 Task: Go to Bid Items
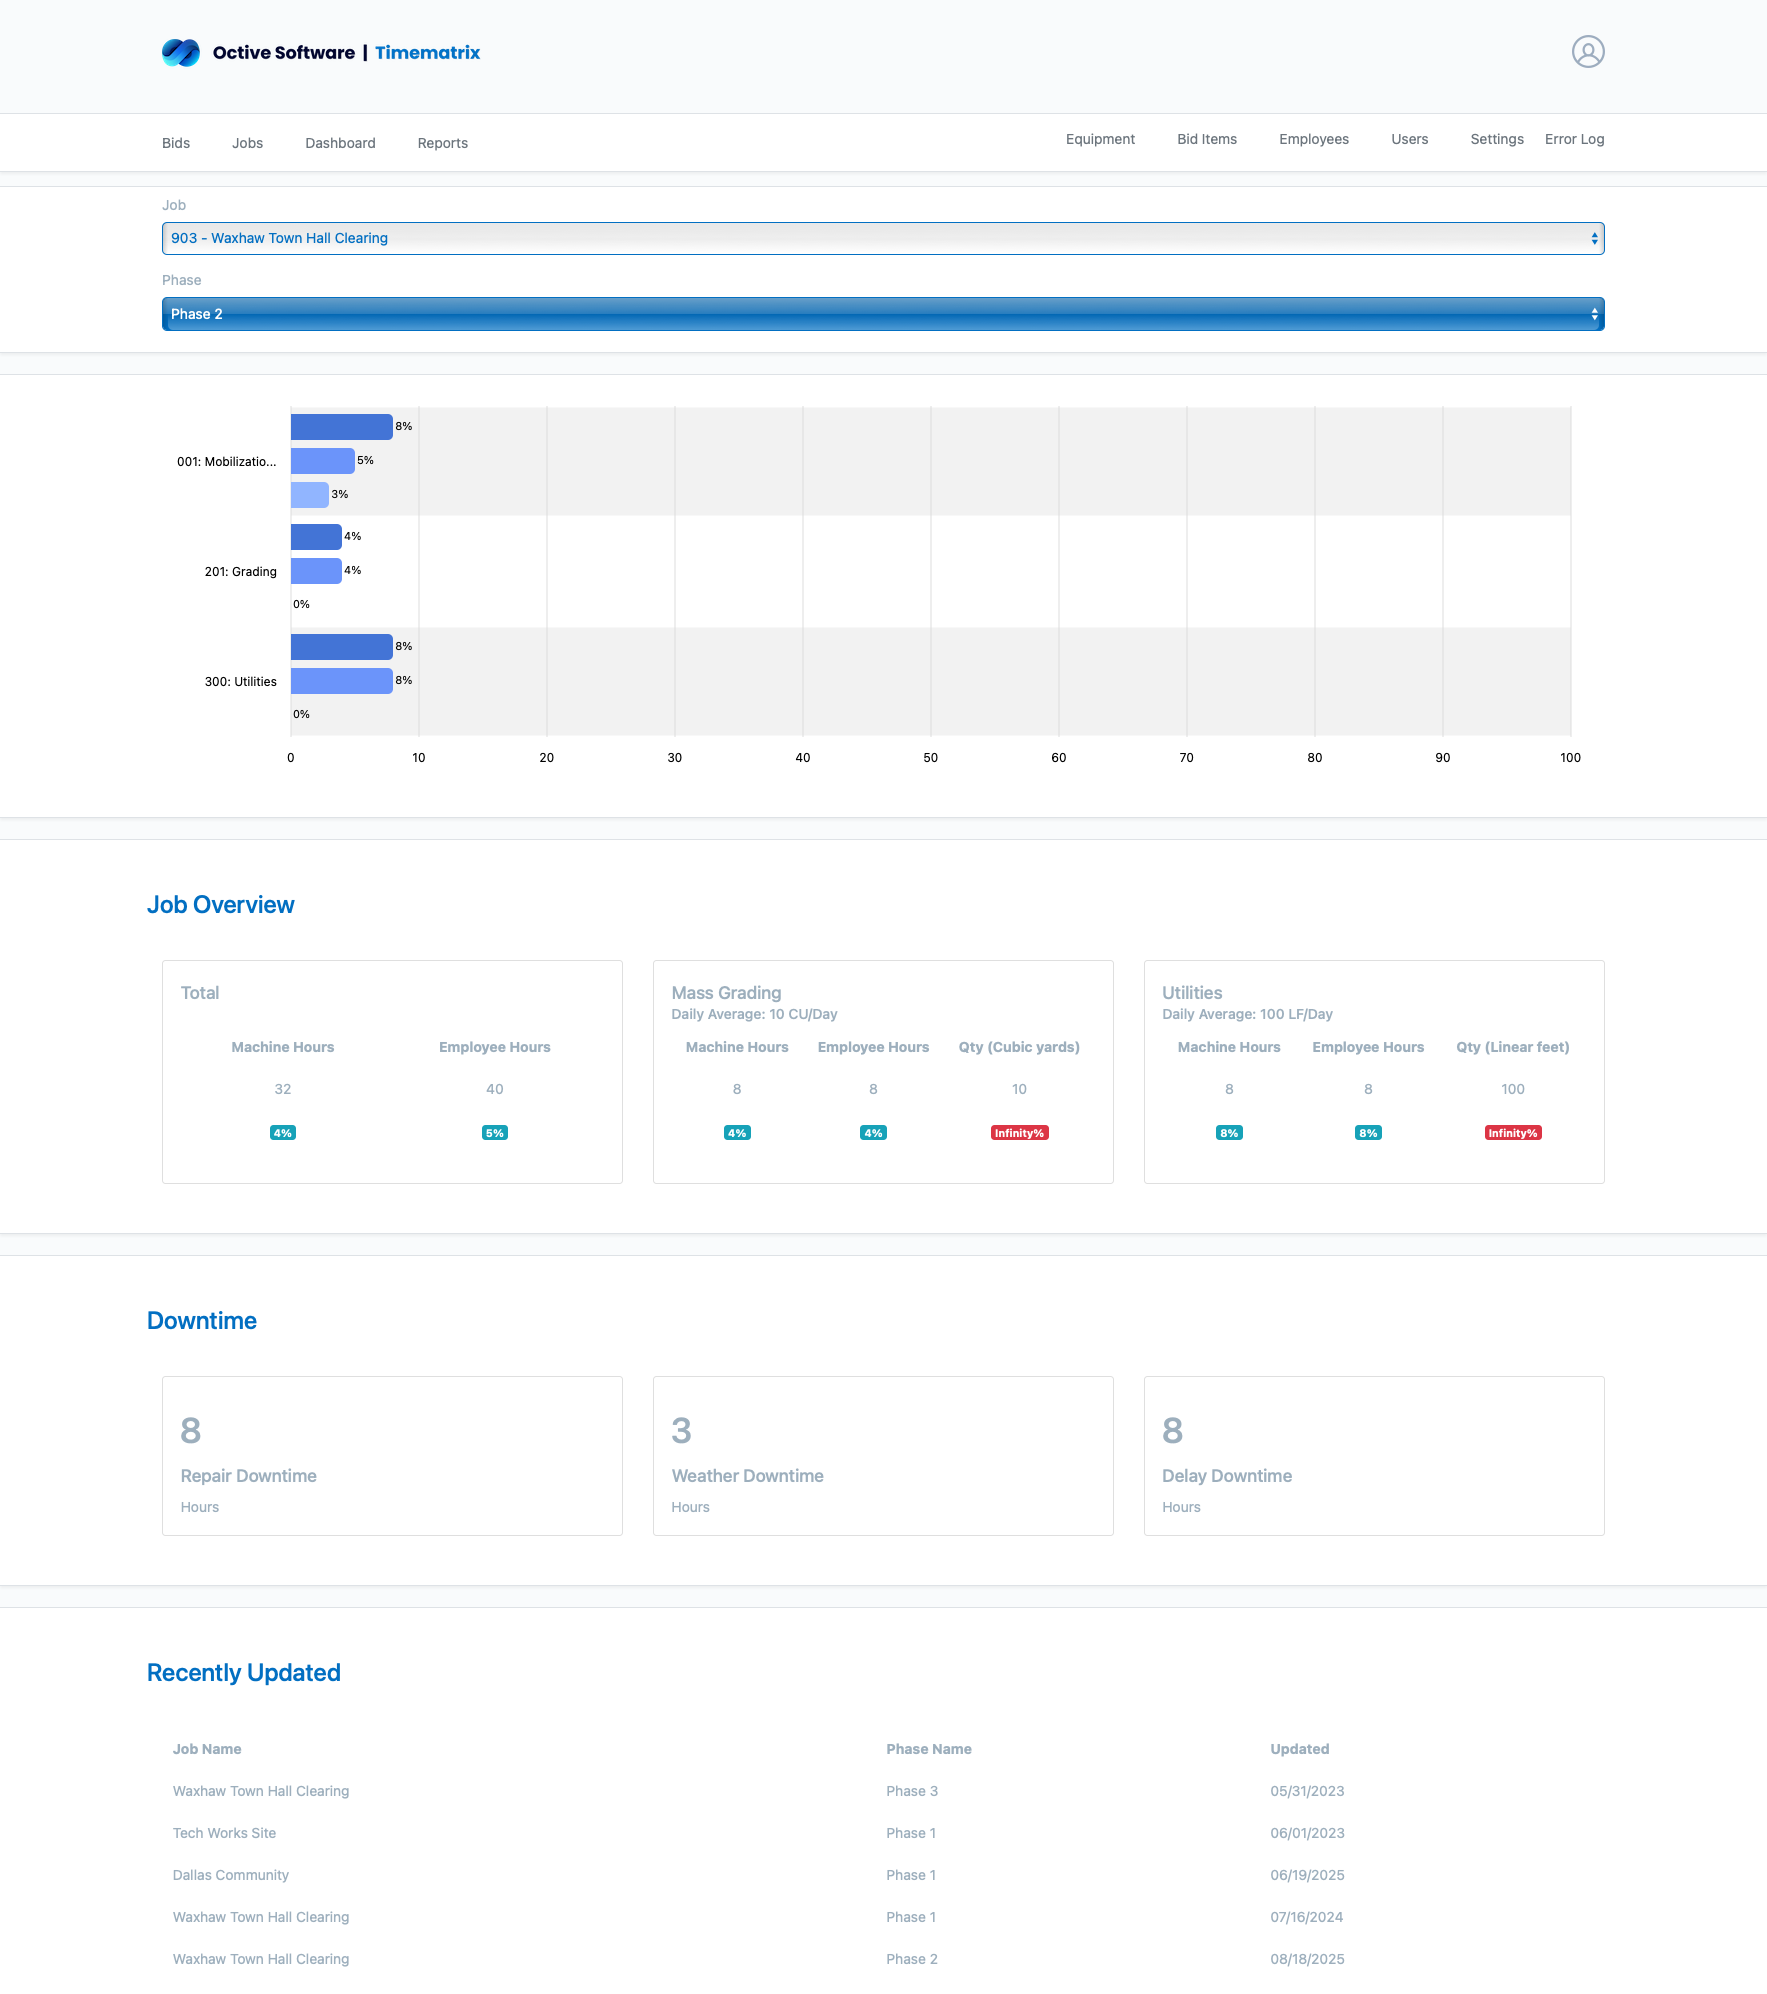pyautogui.click(x=1206, y=140)
